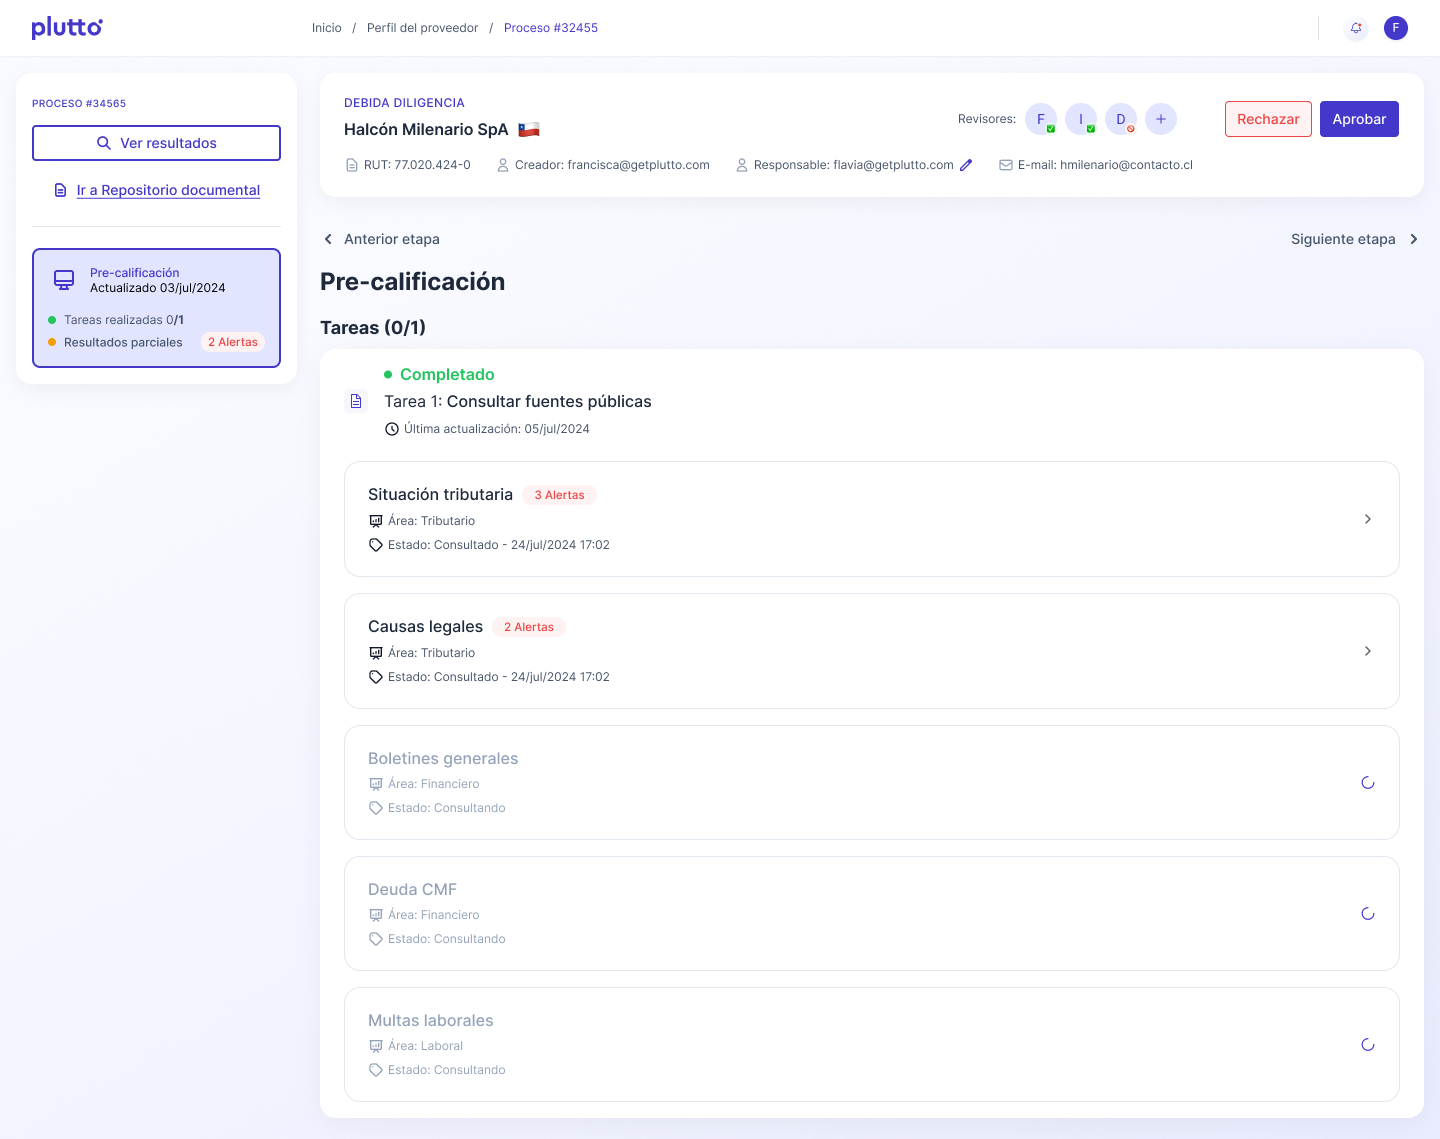The width and height of the screenshot is (1440, 1139).
Task: Click the repository document icon in sidebar
Action: coord(60,190)
